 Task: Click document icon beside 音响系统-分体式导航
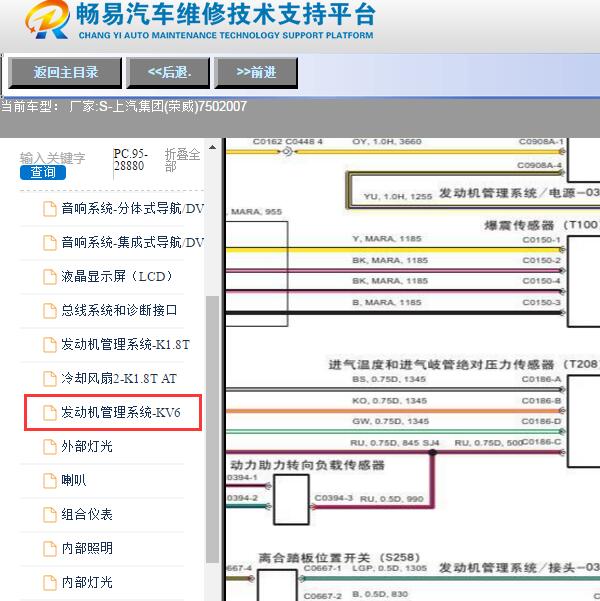50,209
